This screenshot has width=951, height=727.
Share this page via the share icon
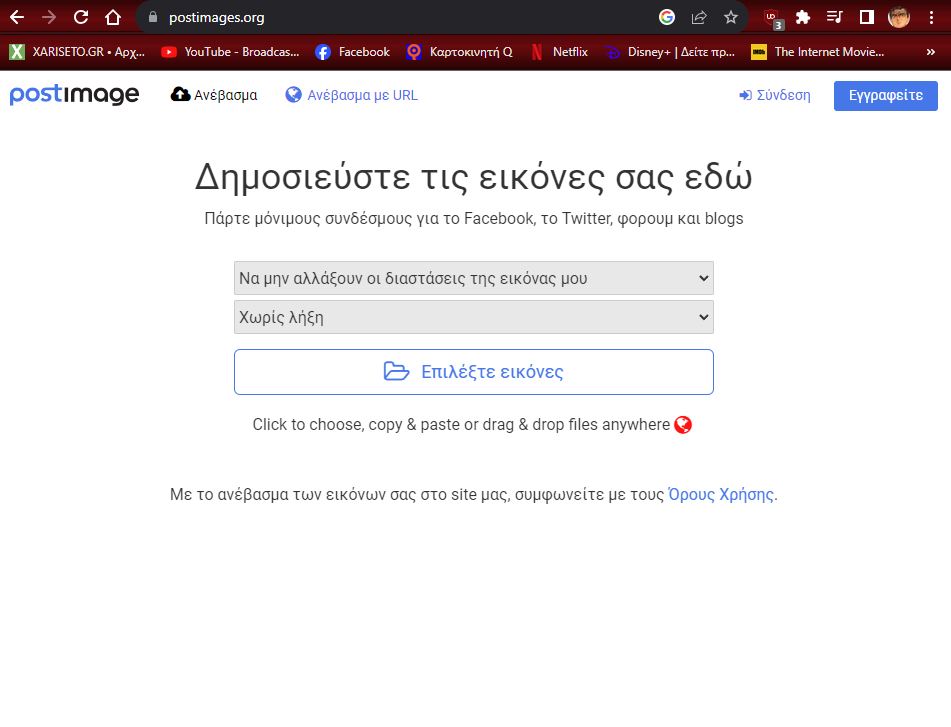(x=699, y=18)
